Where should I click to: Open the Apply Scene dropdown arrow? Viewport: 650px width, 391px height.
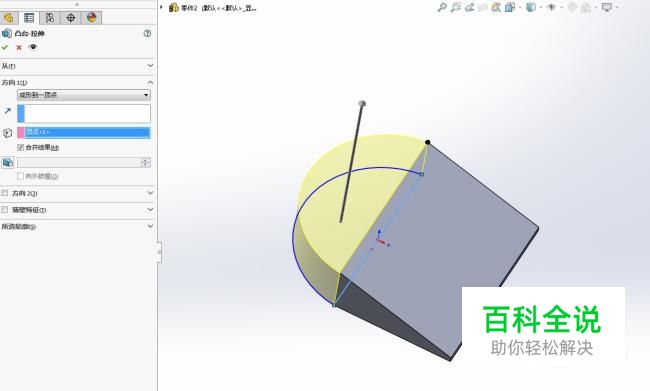click(596, 7)
